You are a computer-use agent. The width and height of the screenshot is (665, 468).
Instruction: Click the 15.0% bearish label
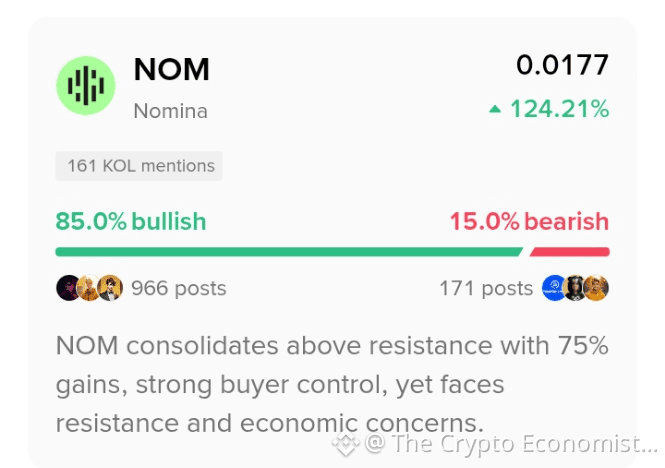pos(529,221)
